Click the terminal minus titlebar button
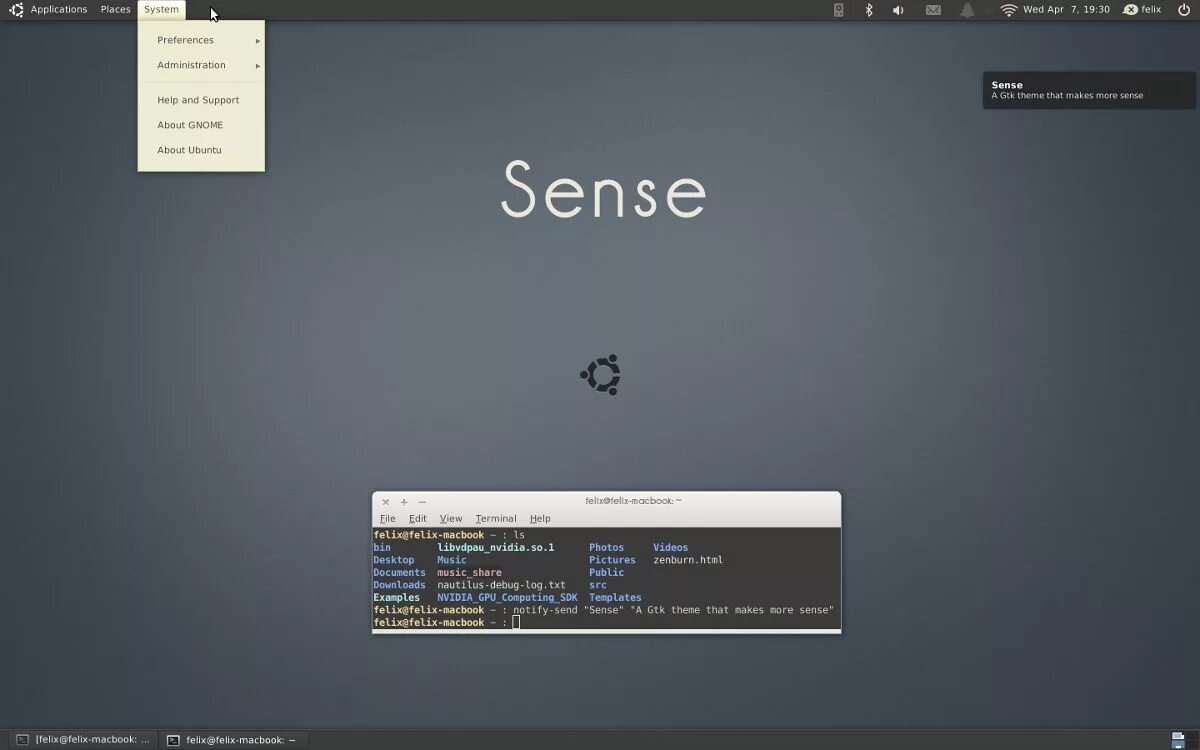Screen dimensions: 1200x750 pyautogui.click(x=422, y=502)
